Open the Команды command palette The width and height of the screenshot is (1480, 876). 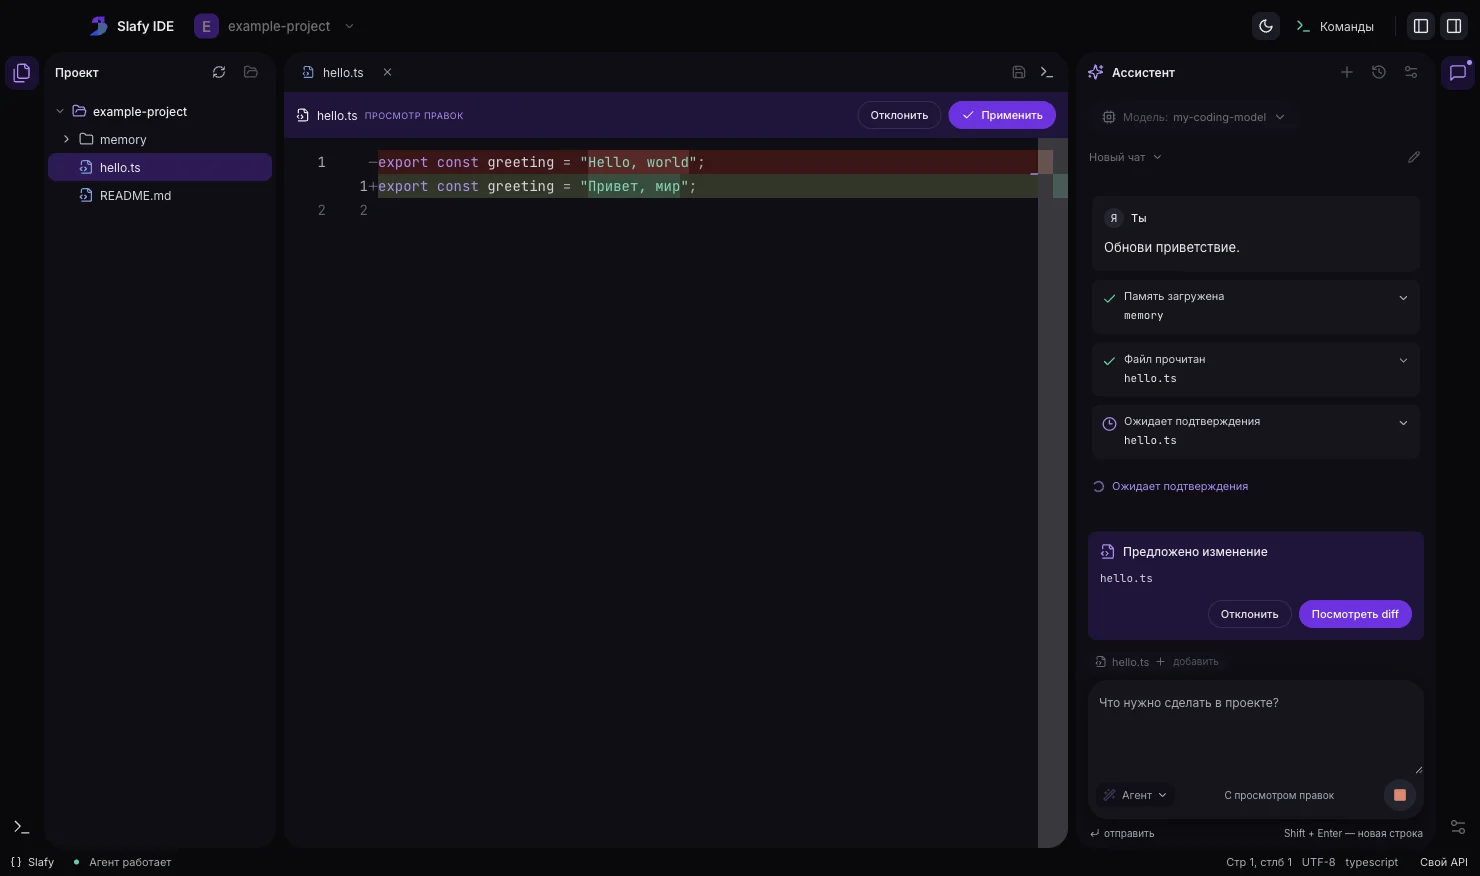click(1335, 26)
